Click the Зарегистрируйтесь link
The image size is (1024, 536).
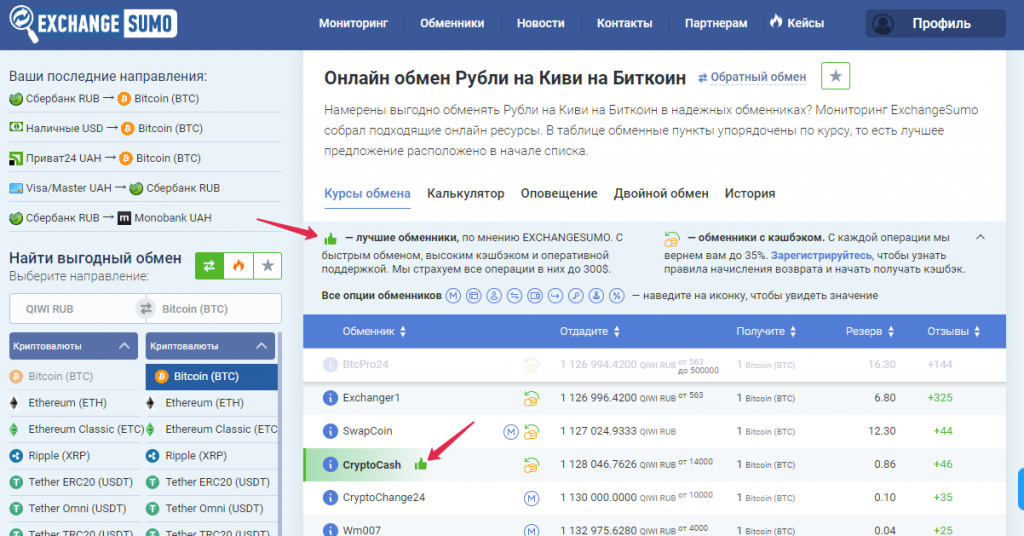pos(821,255)
